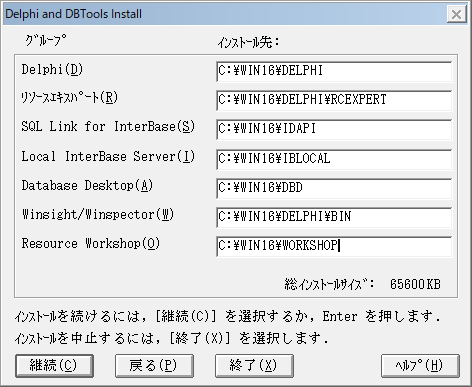This screenshot has width=472, height=387.
Task: Click the 65600 KB total size value
Action: pyautogui.click(x=415, y=284)
